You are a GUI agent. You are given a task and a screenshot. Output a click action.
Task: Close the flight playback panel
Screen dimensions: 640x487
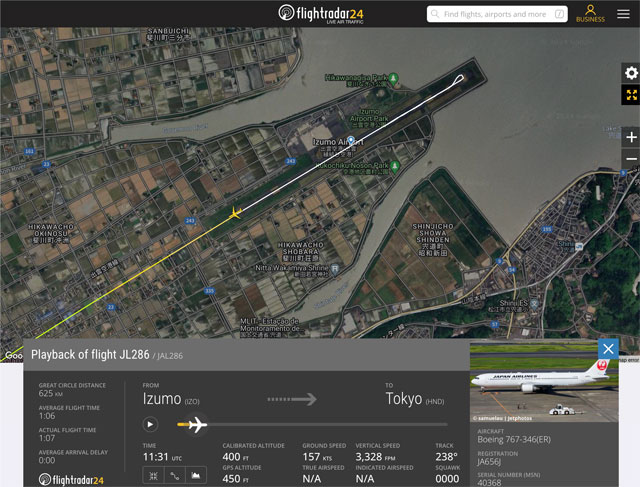pos(608,348)
